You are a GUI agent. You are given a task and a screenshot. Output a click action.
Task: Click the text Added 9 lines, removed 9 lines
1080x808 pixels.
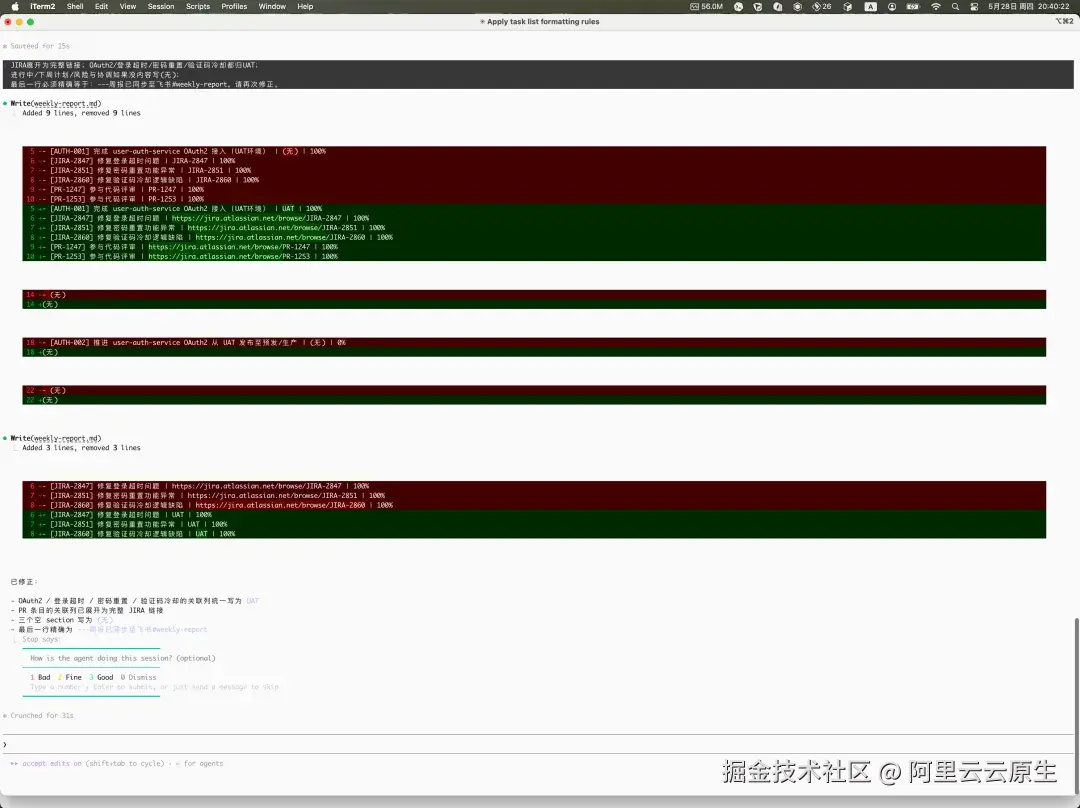(81, 113)
